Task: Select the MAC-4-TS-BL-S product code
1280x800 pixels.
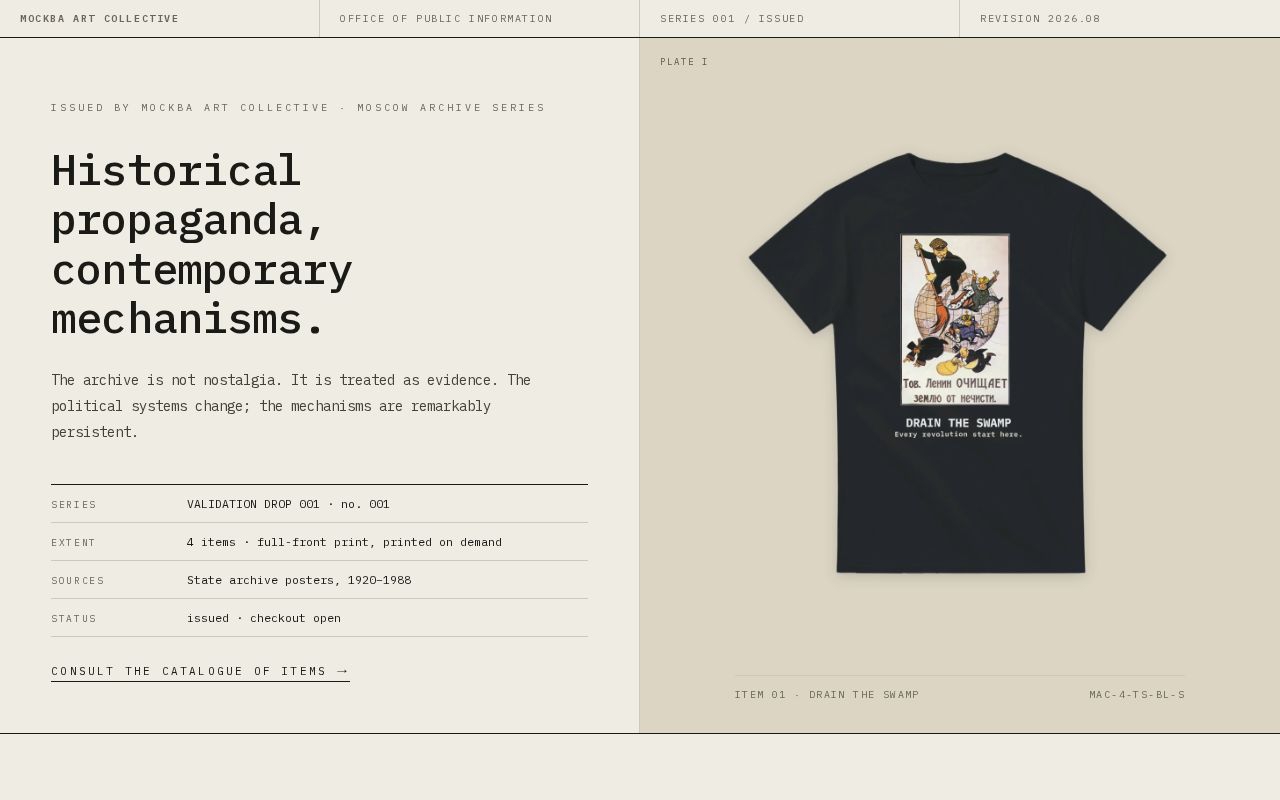Action: [1137, 695]
